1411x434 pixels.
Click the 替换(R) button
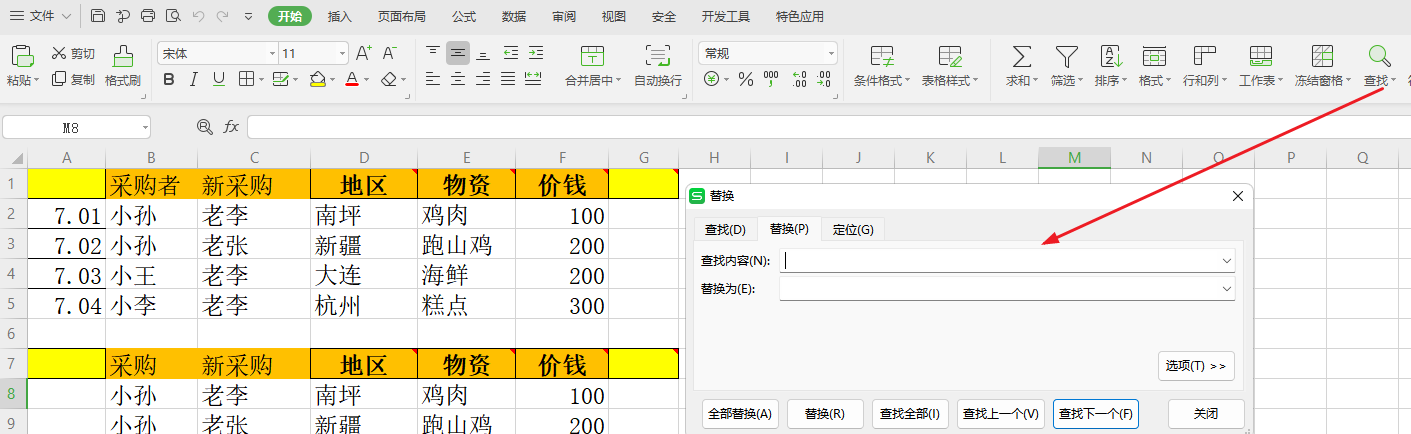(825, 413)
